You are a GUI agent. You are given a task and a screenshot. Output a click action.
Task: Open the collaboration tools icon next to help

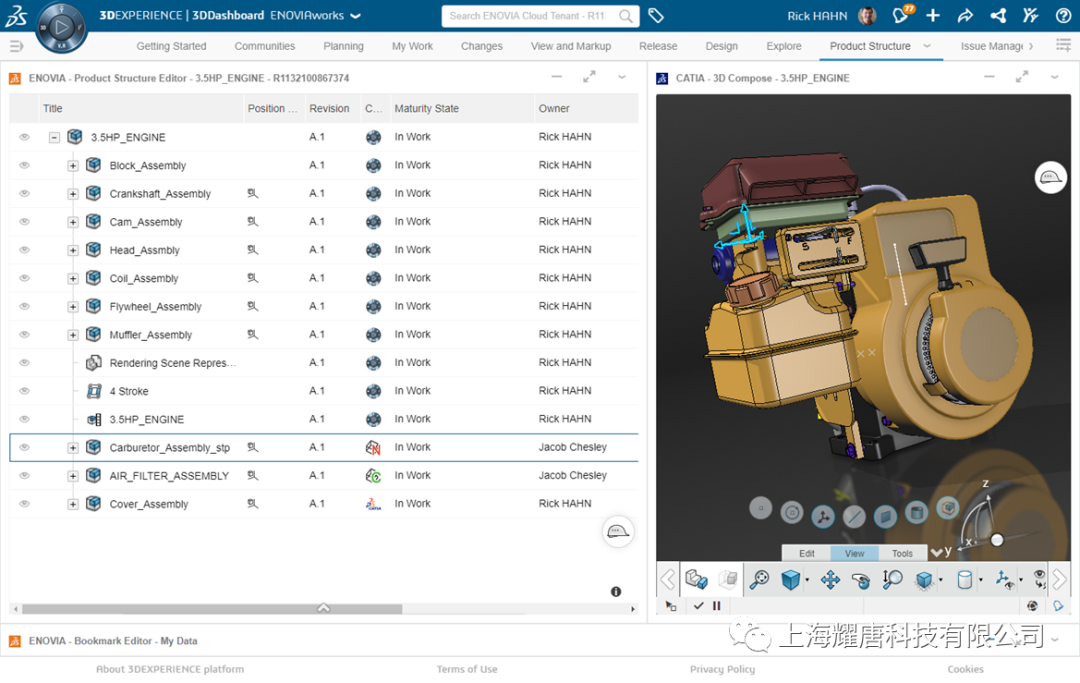coord(1030,15)
